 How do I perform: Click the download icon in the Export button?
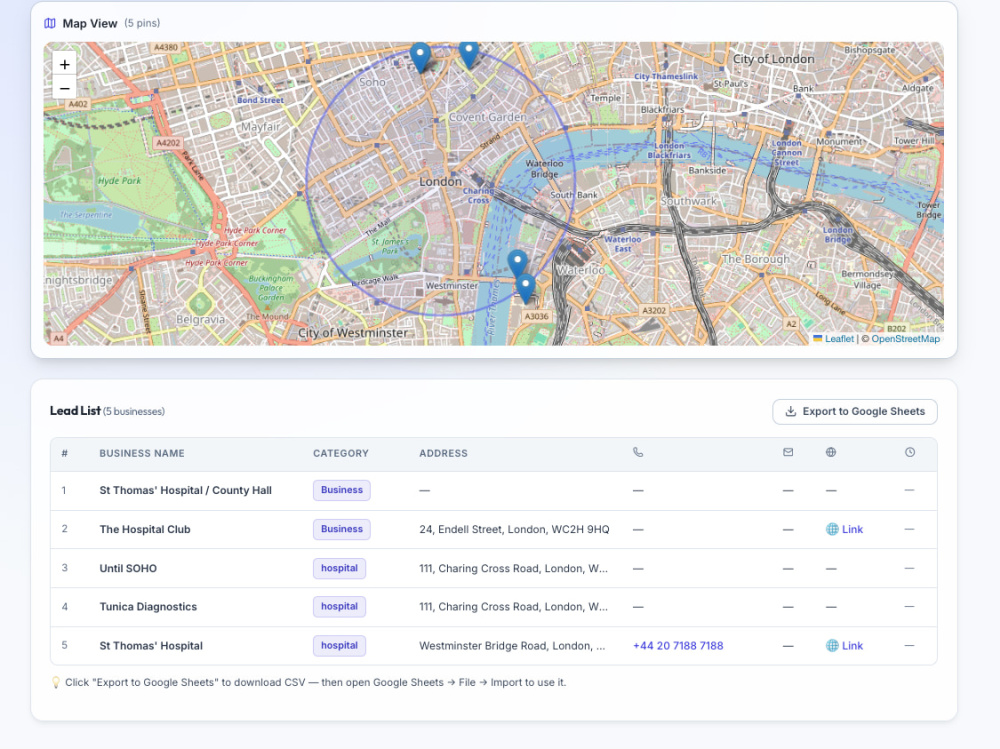pyautogui.click(x=790, y=412)
